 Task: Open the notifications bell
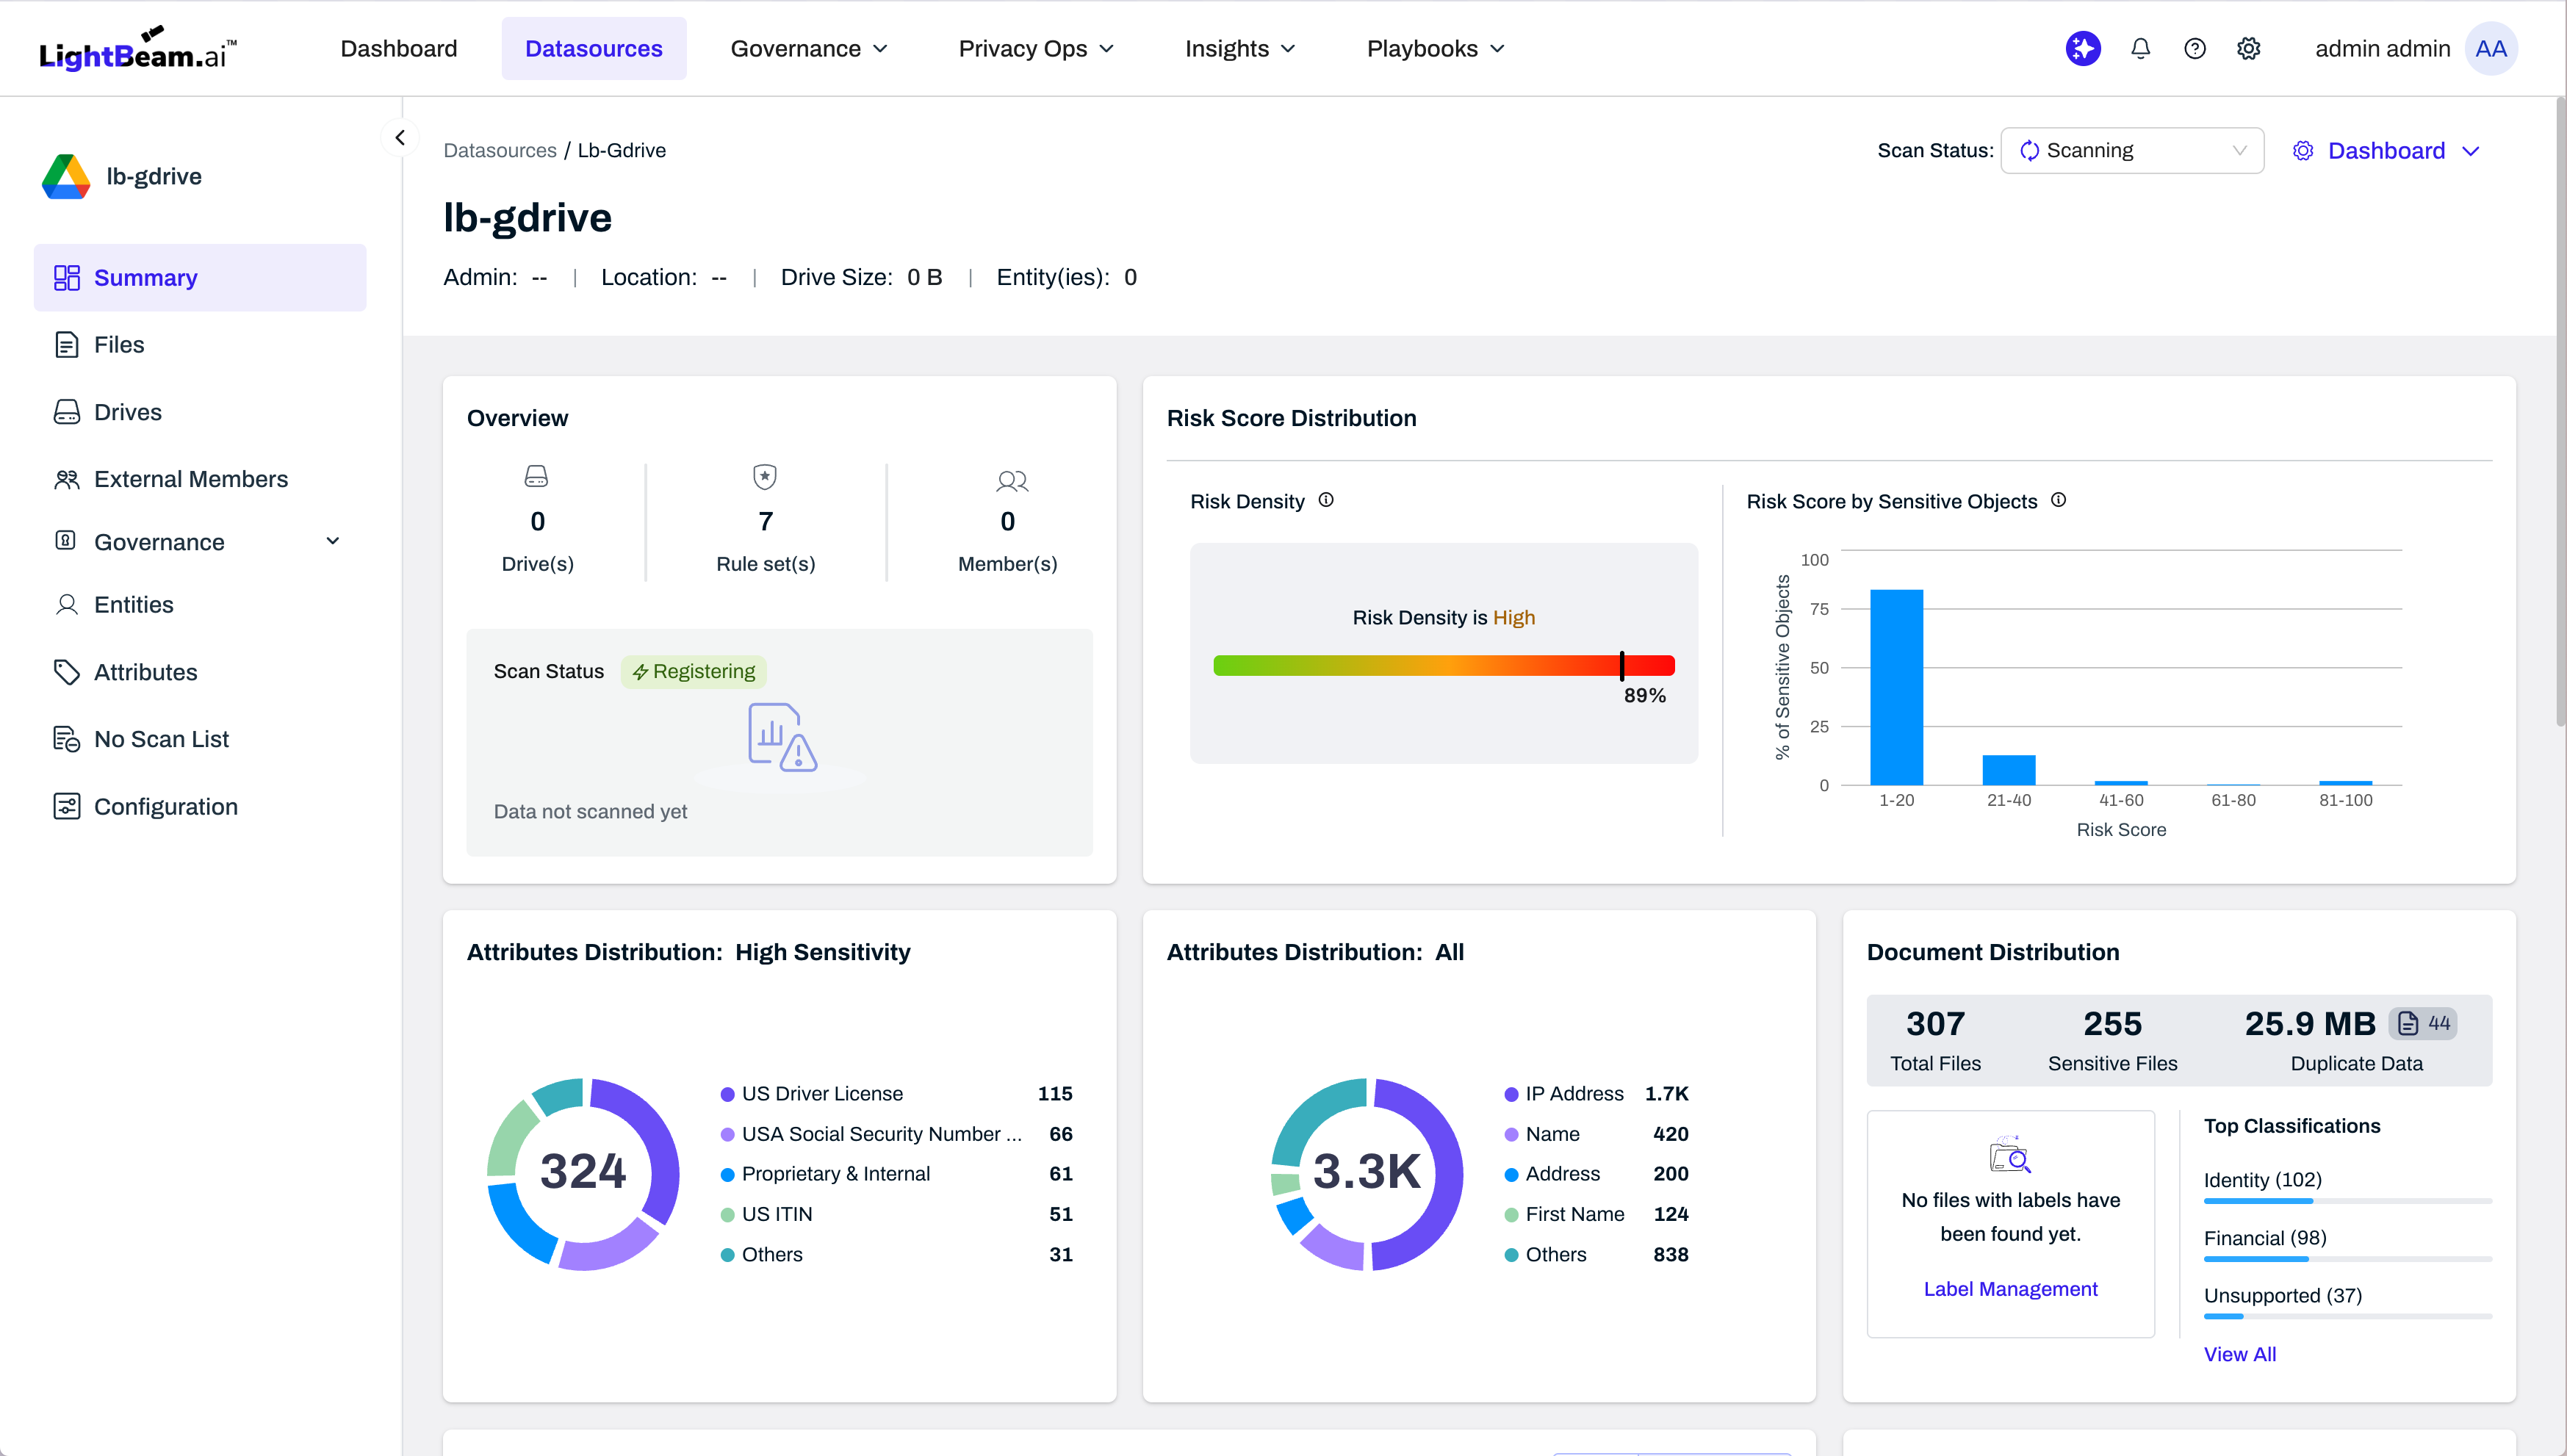point(2140,48)
